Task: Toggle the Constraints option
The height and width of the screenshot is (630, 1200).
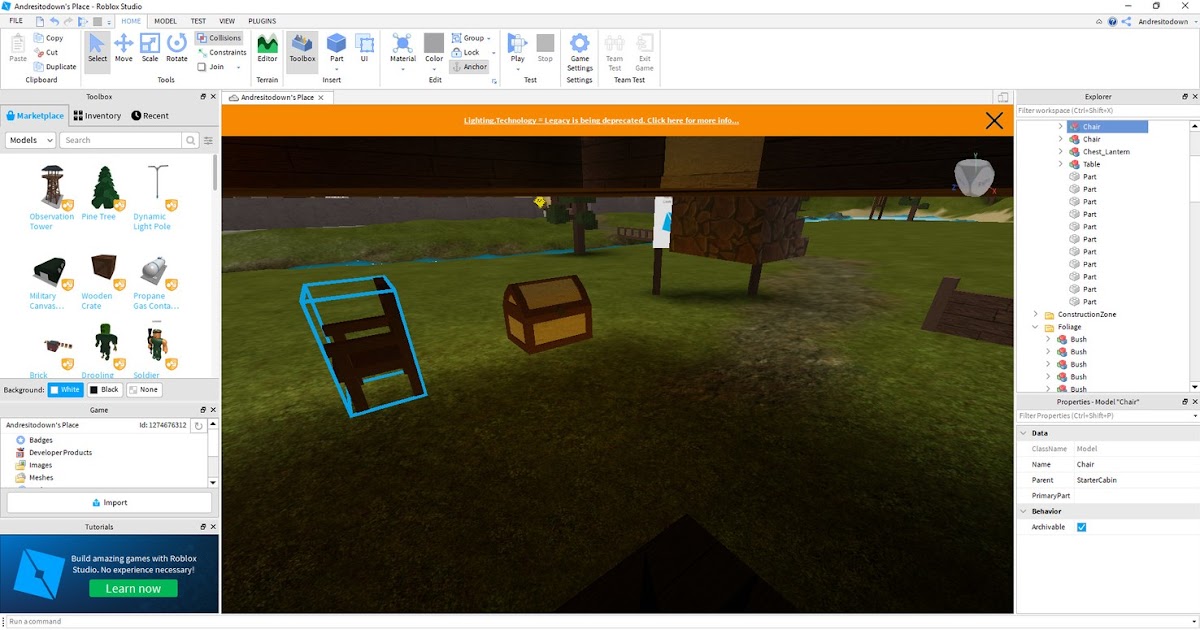Action: coord(221,52)
